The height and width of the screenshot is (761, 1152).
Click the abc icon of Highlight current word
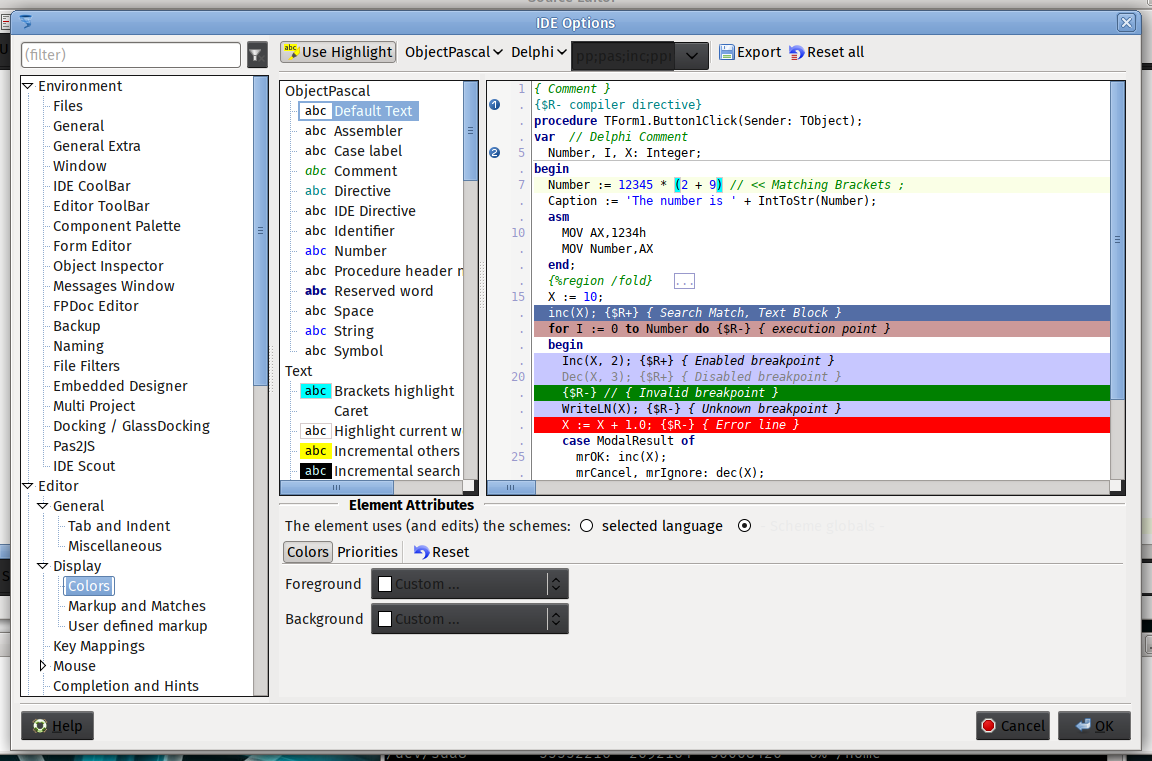click(315, 430)
